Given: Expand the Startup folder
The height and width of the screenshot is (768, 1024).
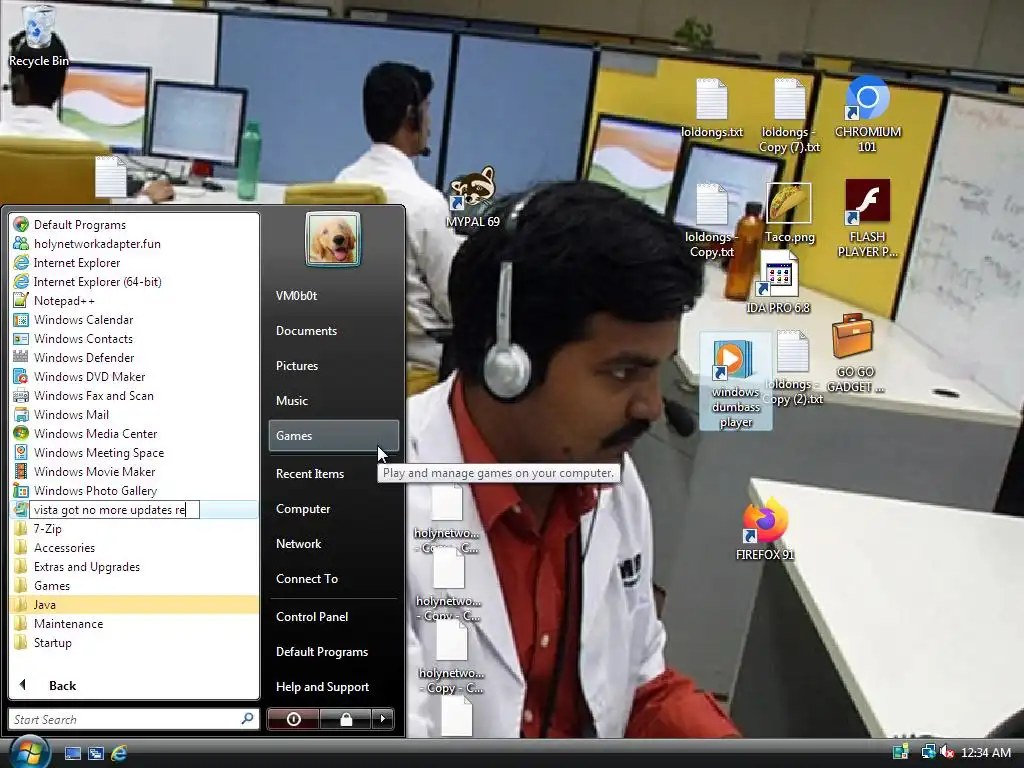Looking at the screenshot, I should [134, 642].
